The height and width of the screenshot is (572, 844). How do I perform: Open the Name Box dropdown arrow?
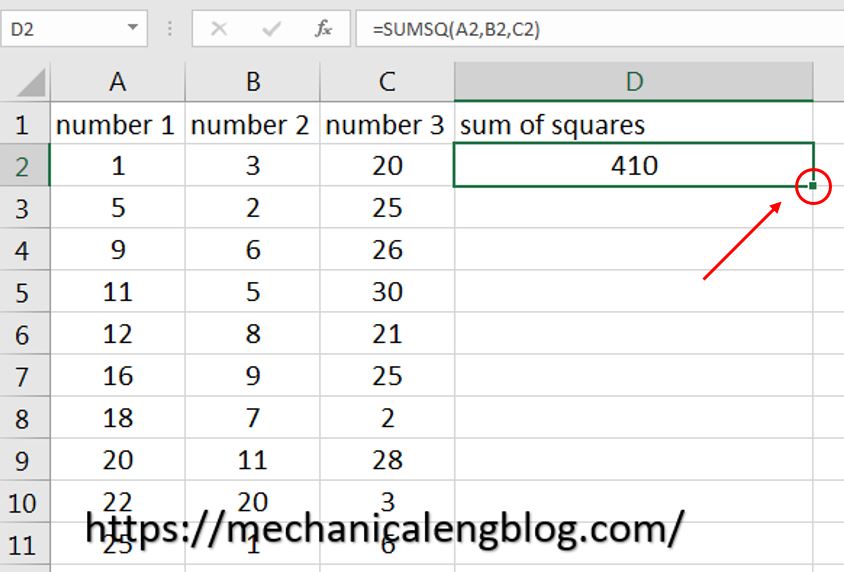(x=132, y=27)
